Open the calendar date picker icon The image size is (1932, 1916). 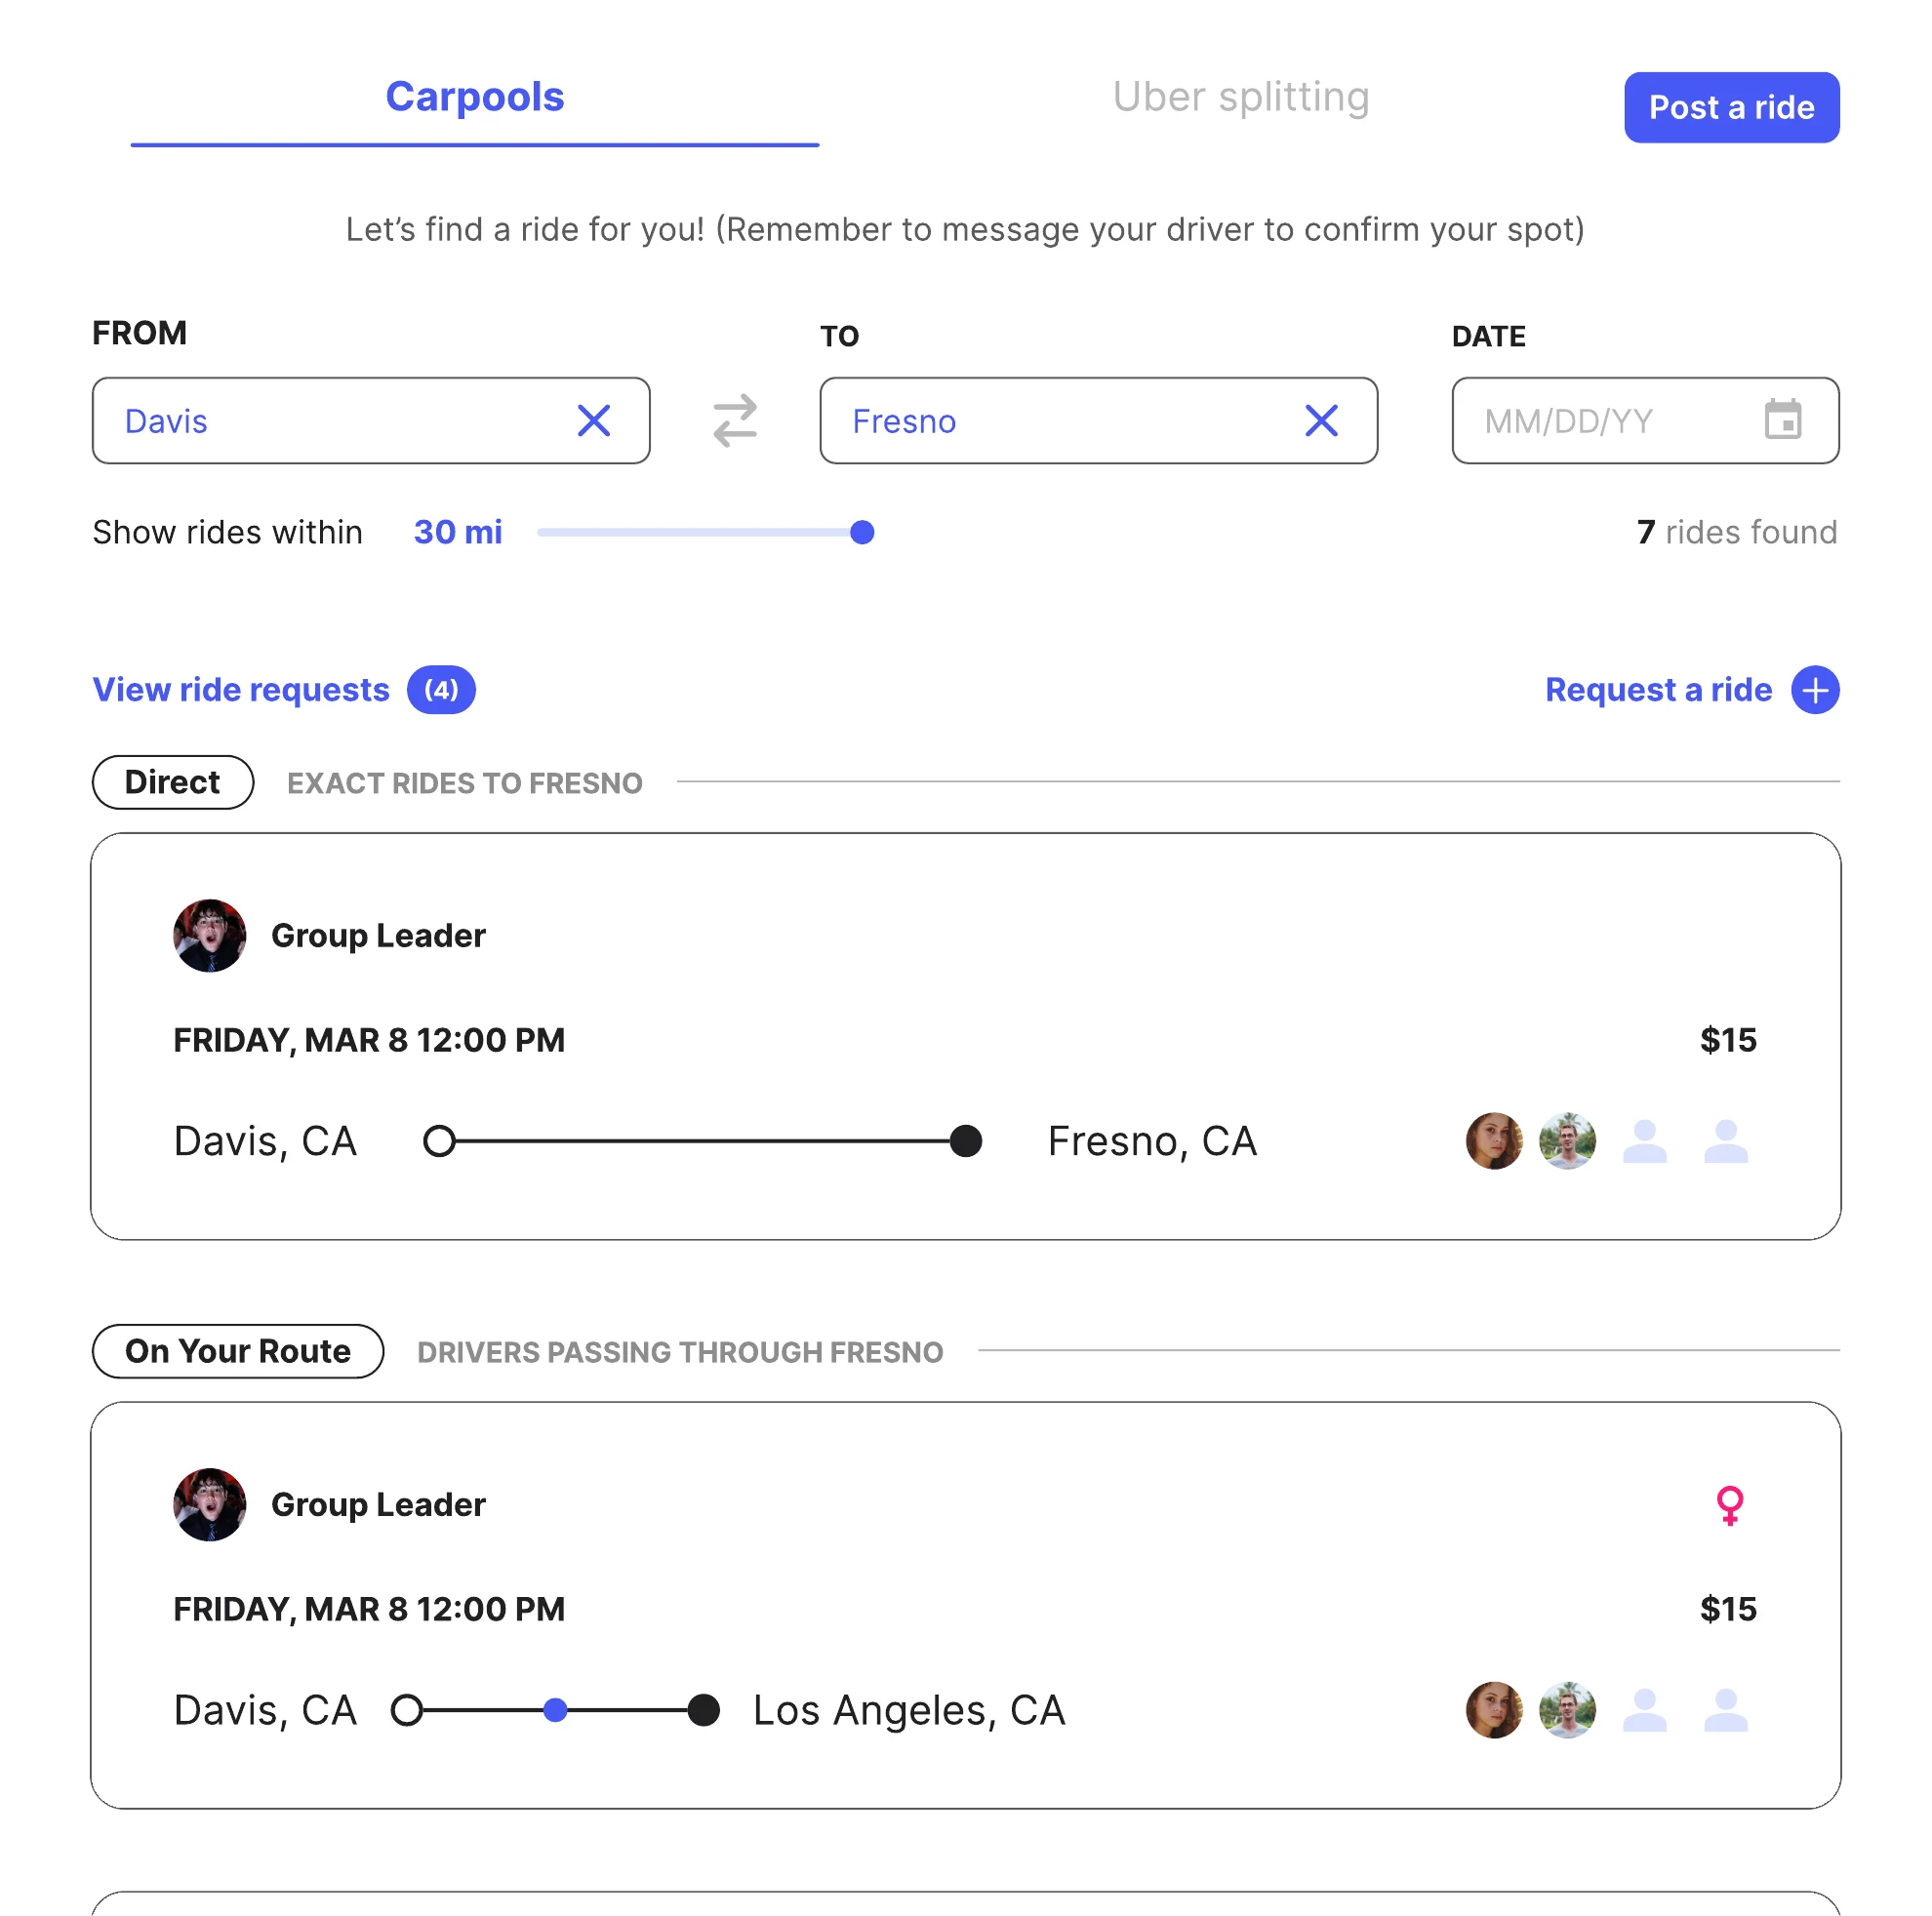(x=1783, y=420)
